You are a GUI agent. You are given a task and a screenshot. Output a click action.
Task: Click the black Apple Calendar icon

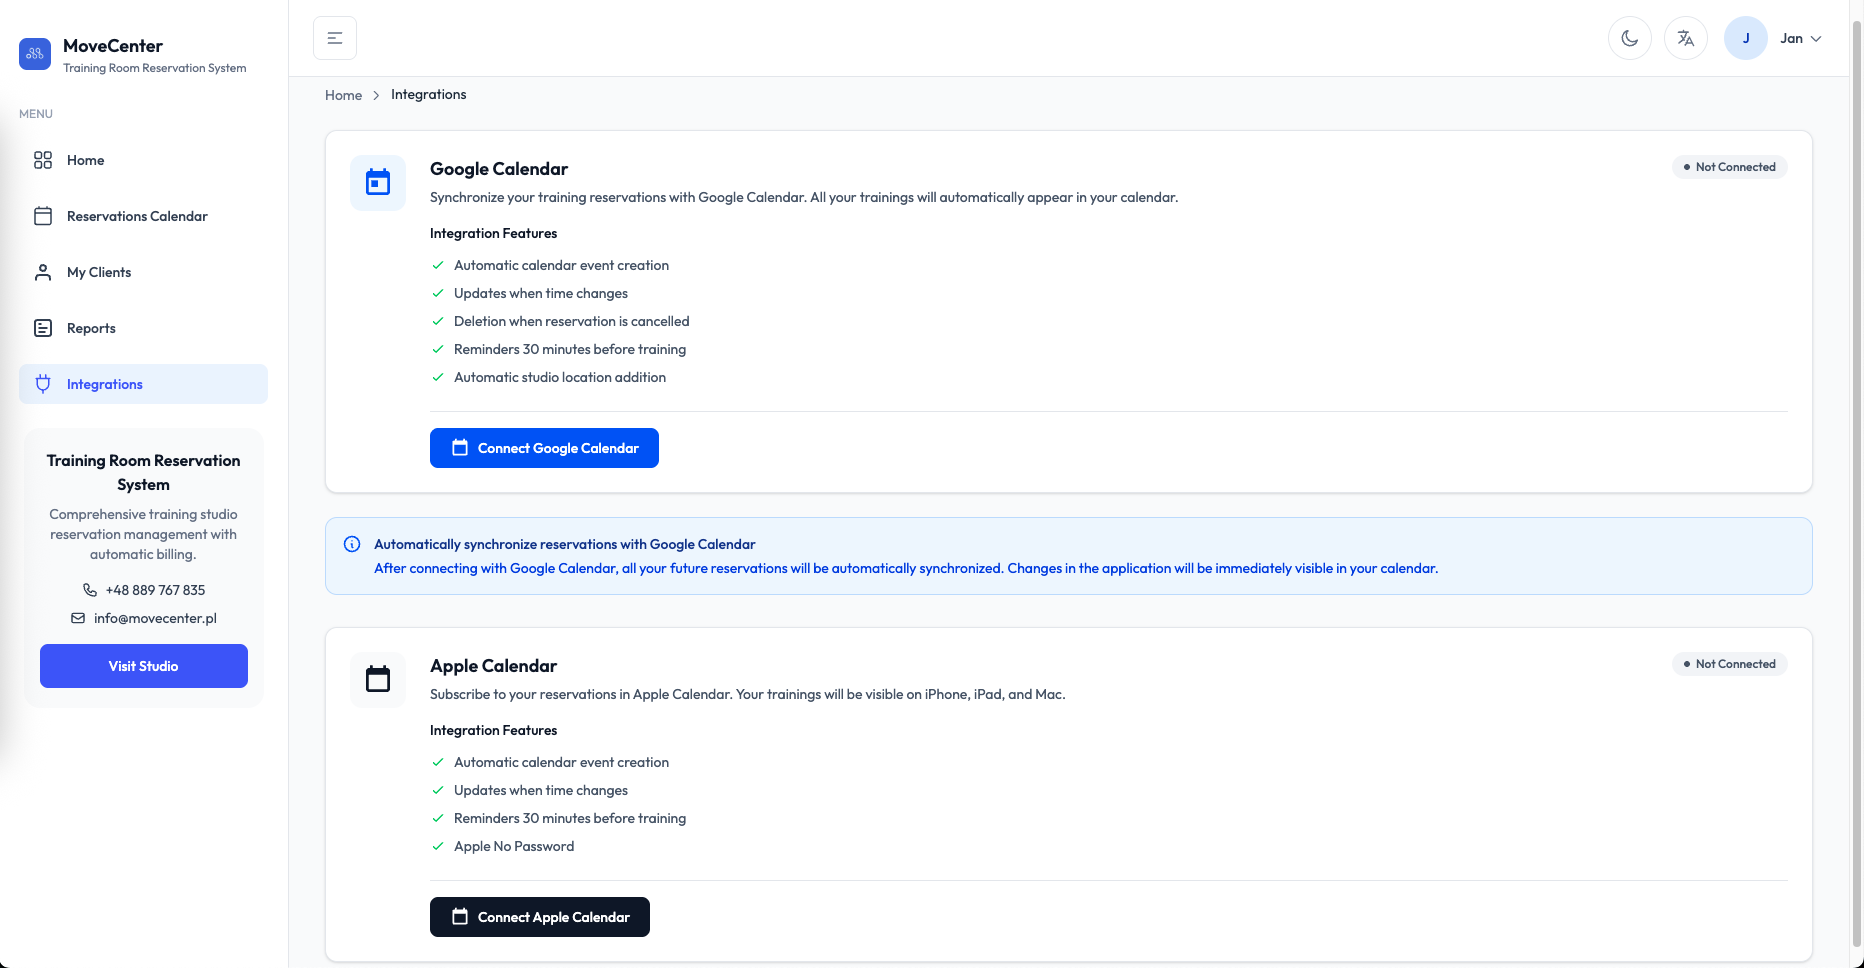(x=378, y=680)
